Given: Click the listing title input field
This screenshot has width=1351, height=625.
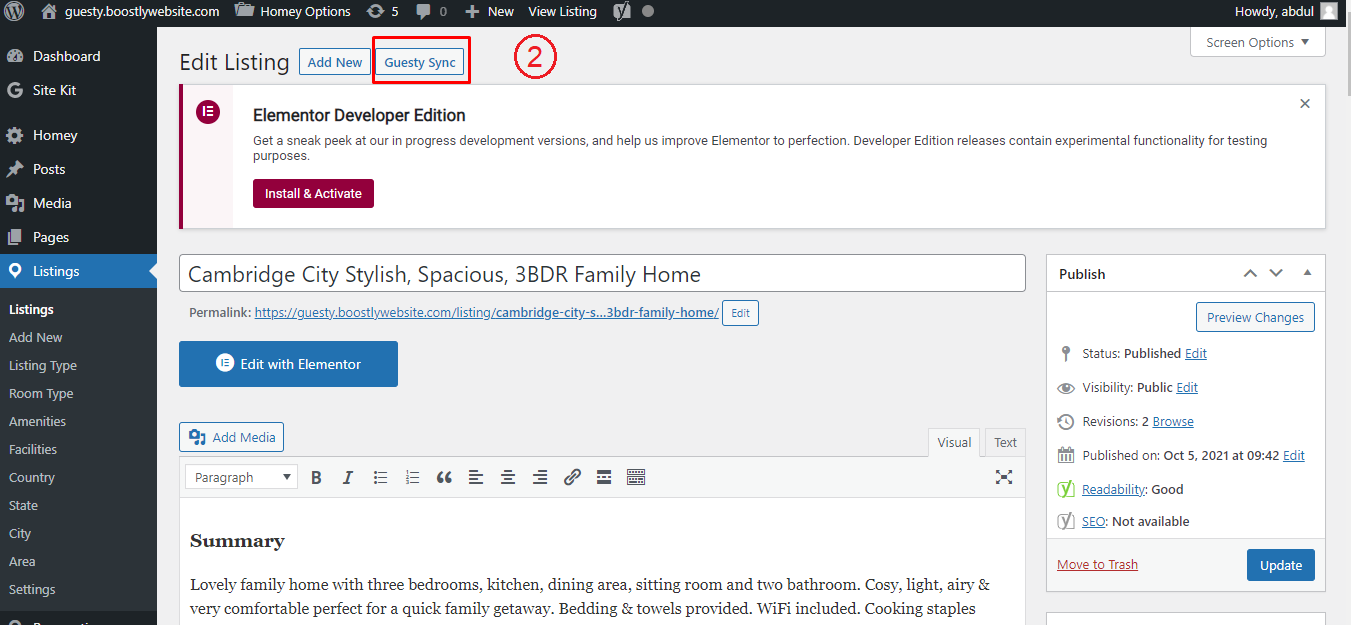Looking at the screenshot, I should 602,274.
